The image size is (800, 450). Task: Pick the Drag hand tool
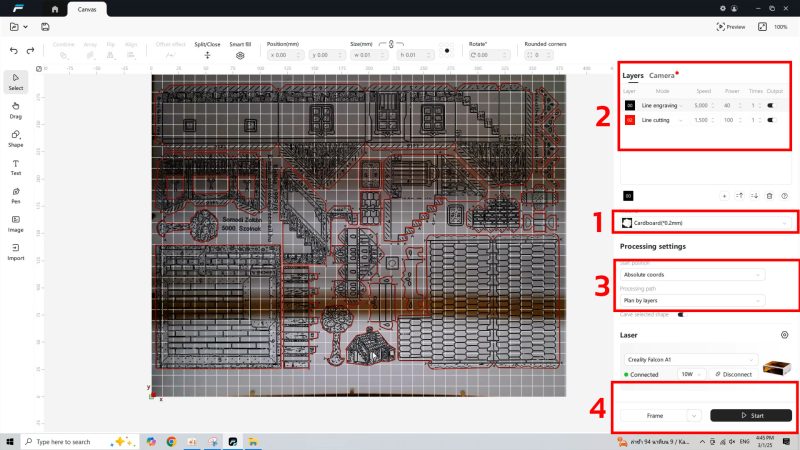pyautogui.click(x=16, y=110)
